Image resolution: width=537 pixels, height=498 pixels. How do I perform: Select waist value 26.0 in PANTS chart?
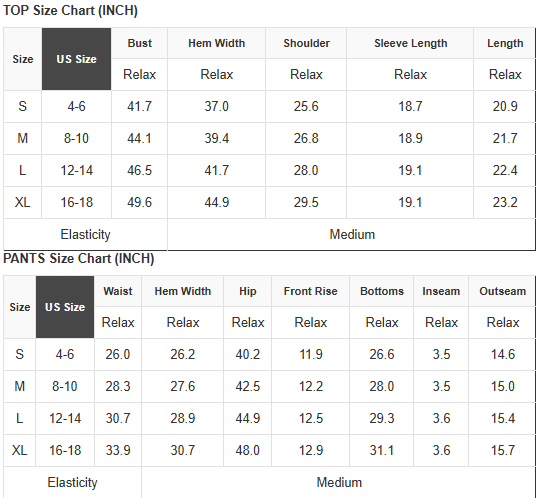tap(117, 354)
